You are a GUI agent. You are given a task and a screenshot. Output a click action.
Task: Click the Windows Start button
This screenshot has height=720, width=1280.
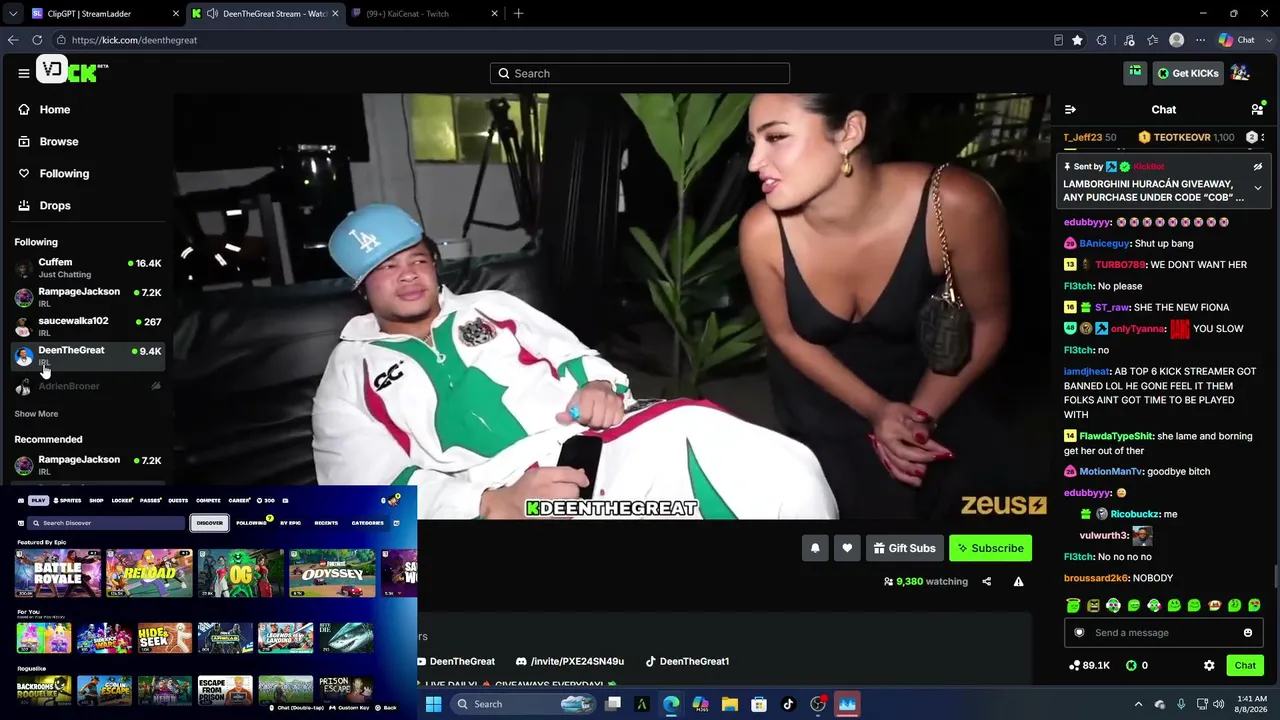click(x=433, y=704)
